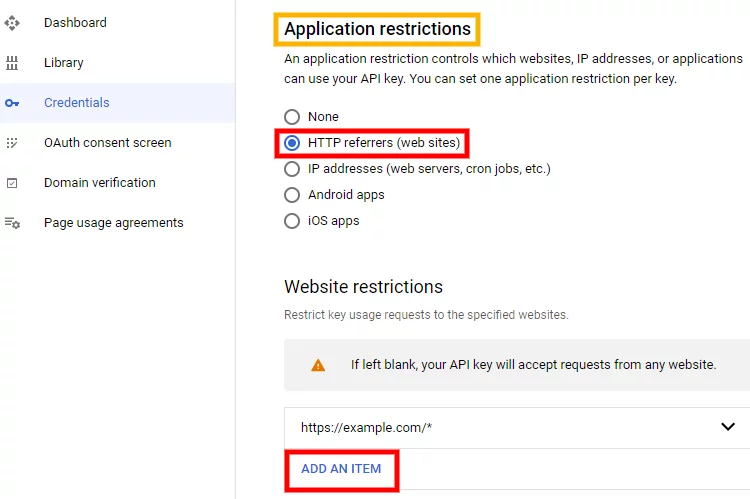Image resolution: width=750 pixels, height=499 pixels.
Task: Go to OAuth consent screen page
Action: coord(108,143)
